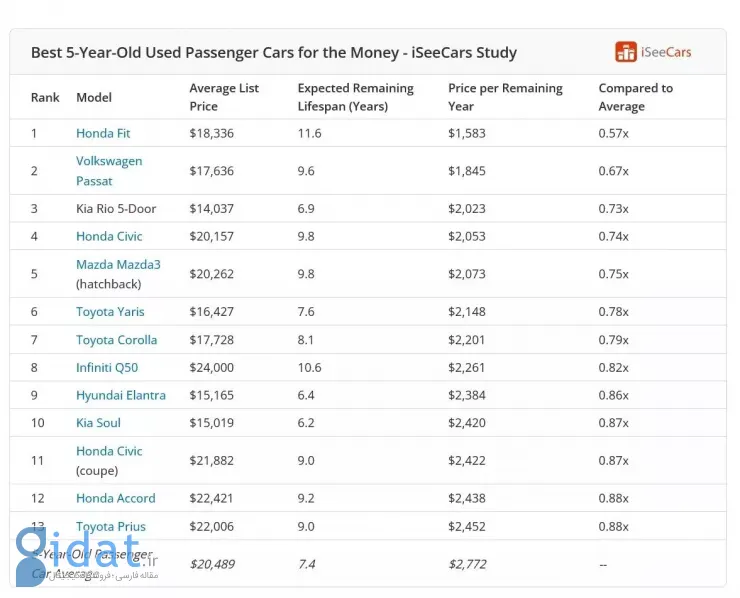Follow the Honda Civic rank 4 link
Image resolution: width=740 pixels, height=598 pixels.
pos(109,236)
